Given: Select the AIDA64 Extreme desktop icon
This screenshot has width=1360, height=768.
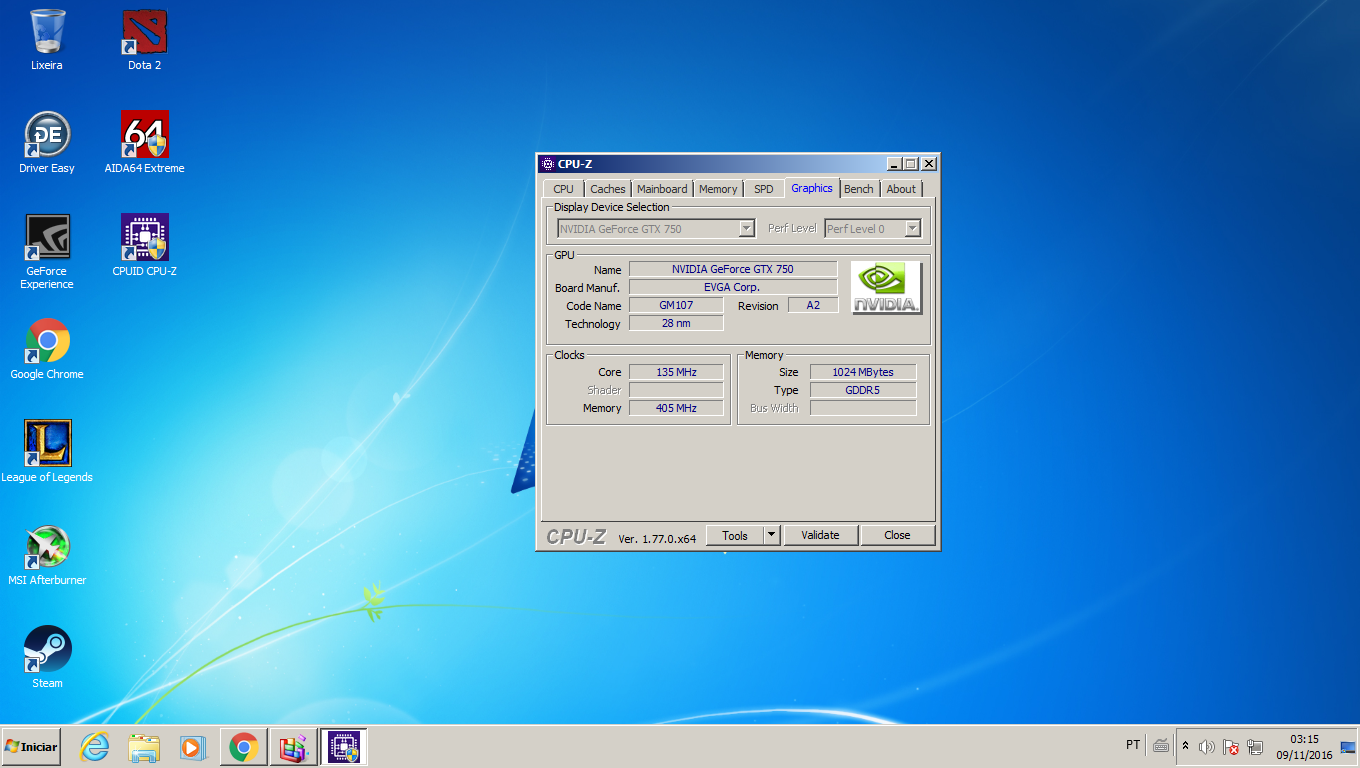Looking at the screenshot, I should point(145,143).
